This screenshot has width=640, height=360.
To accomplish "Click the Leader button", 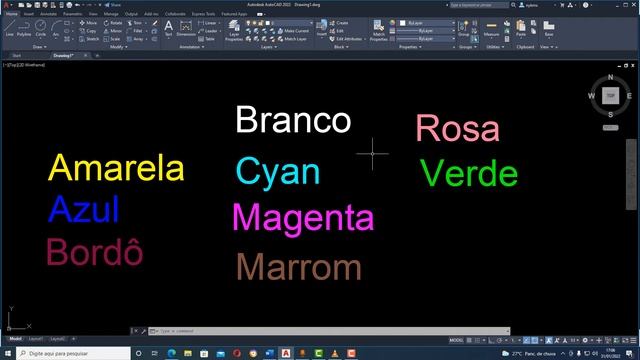I will 208,31.
